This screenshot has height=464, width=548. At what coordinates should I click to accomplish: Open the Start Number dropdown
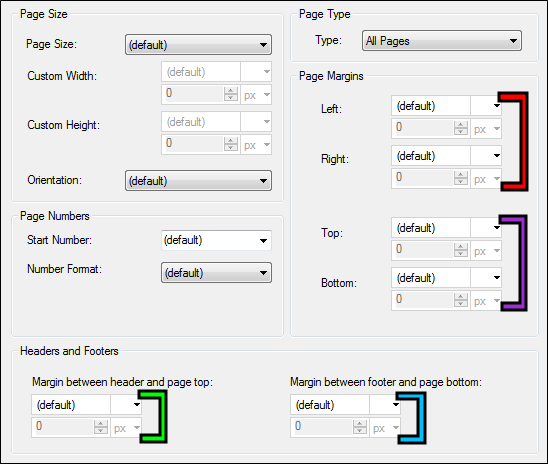pyautogui.click(x=216, y=240)
